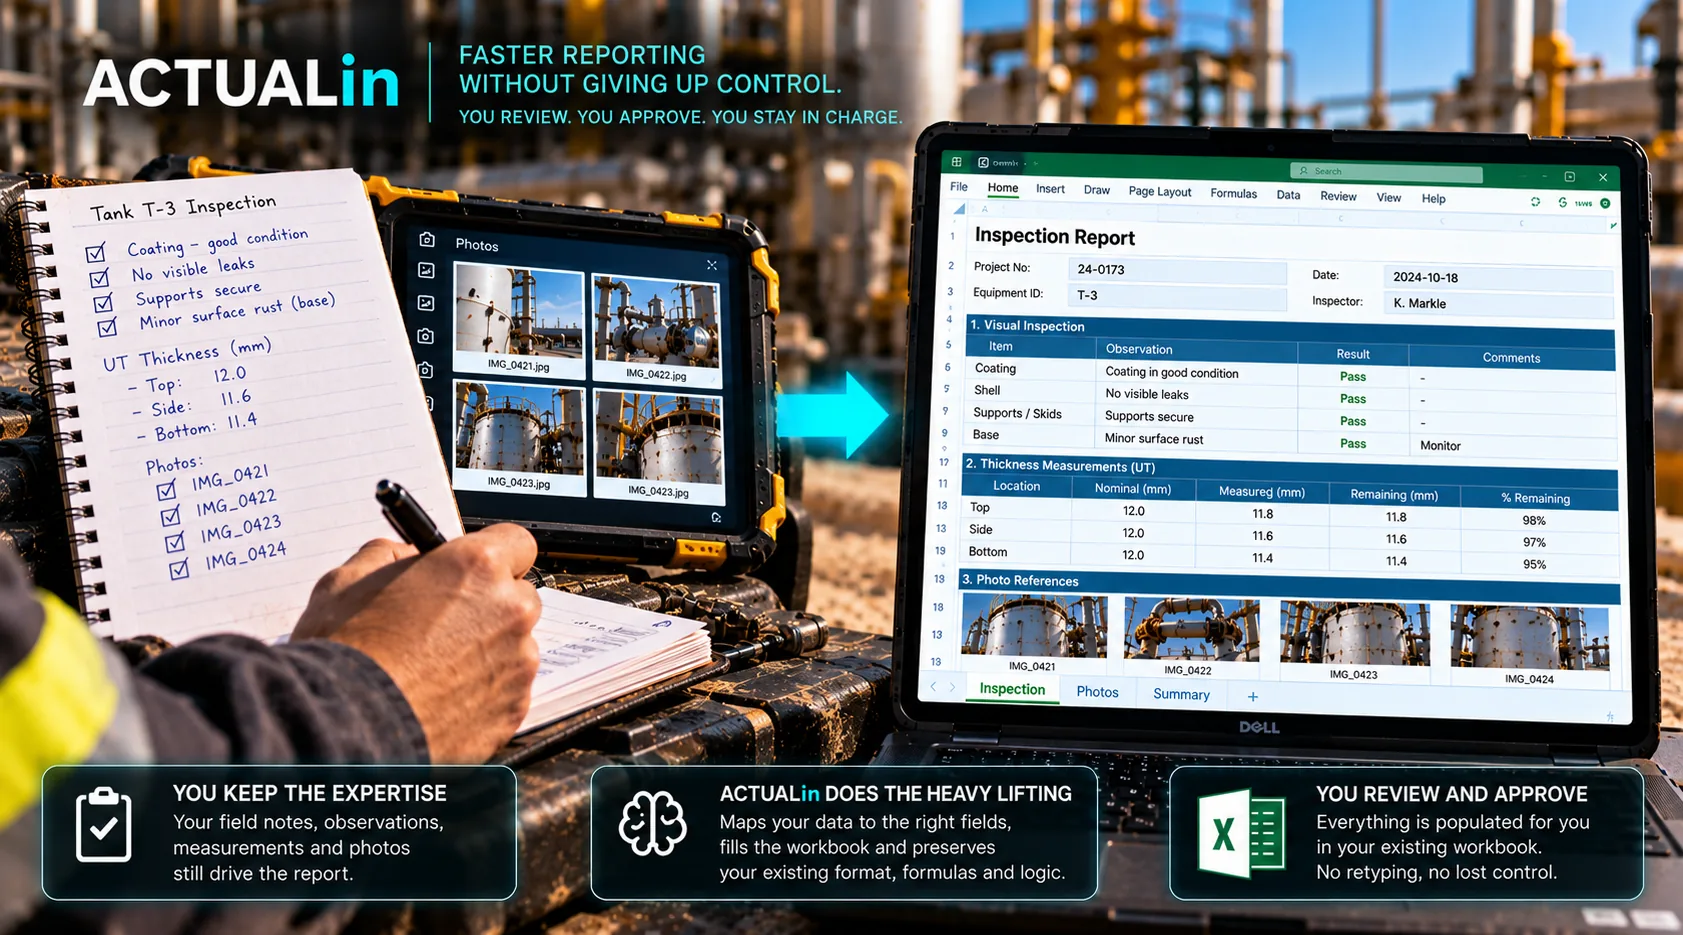Select the 97% remaining cell
The image size is (1683, 935).
pyautogui.click(x=1535, y=543)
